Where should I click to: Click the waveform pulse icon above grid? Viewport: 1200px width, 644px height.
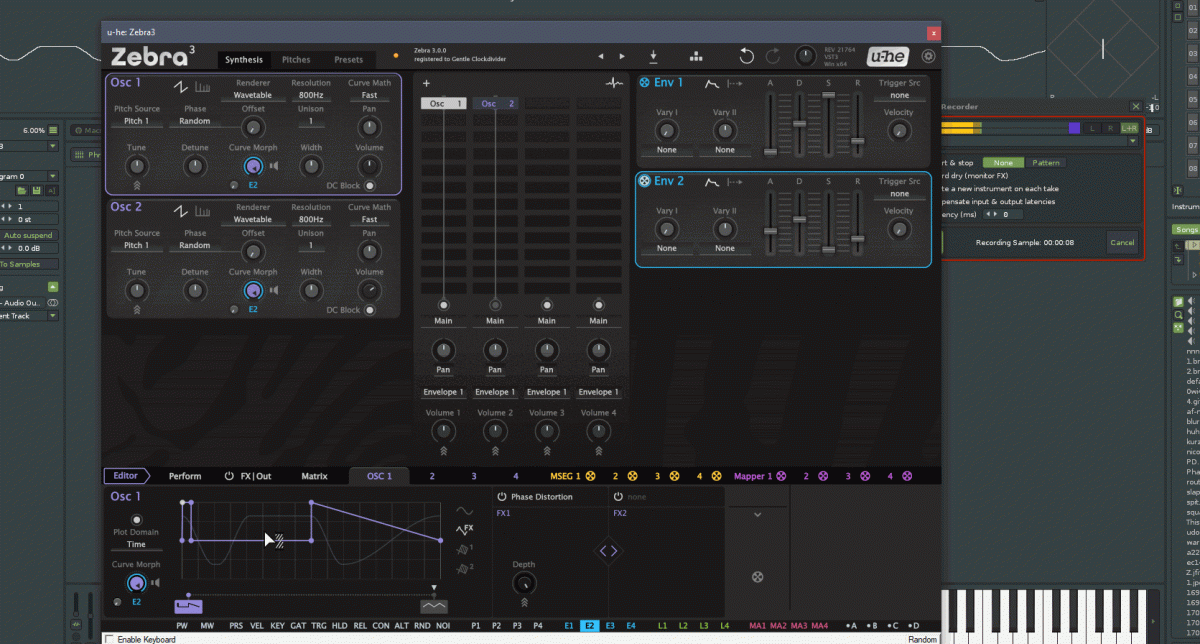pos(613,84)
